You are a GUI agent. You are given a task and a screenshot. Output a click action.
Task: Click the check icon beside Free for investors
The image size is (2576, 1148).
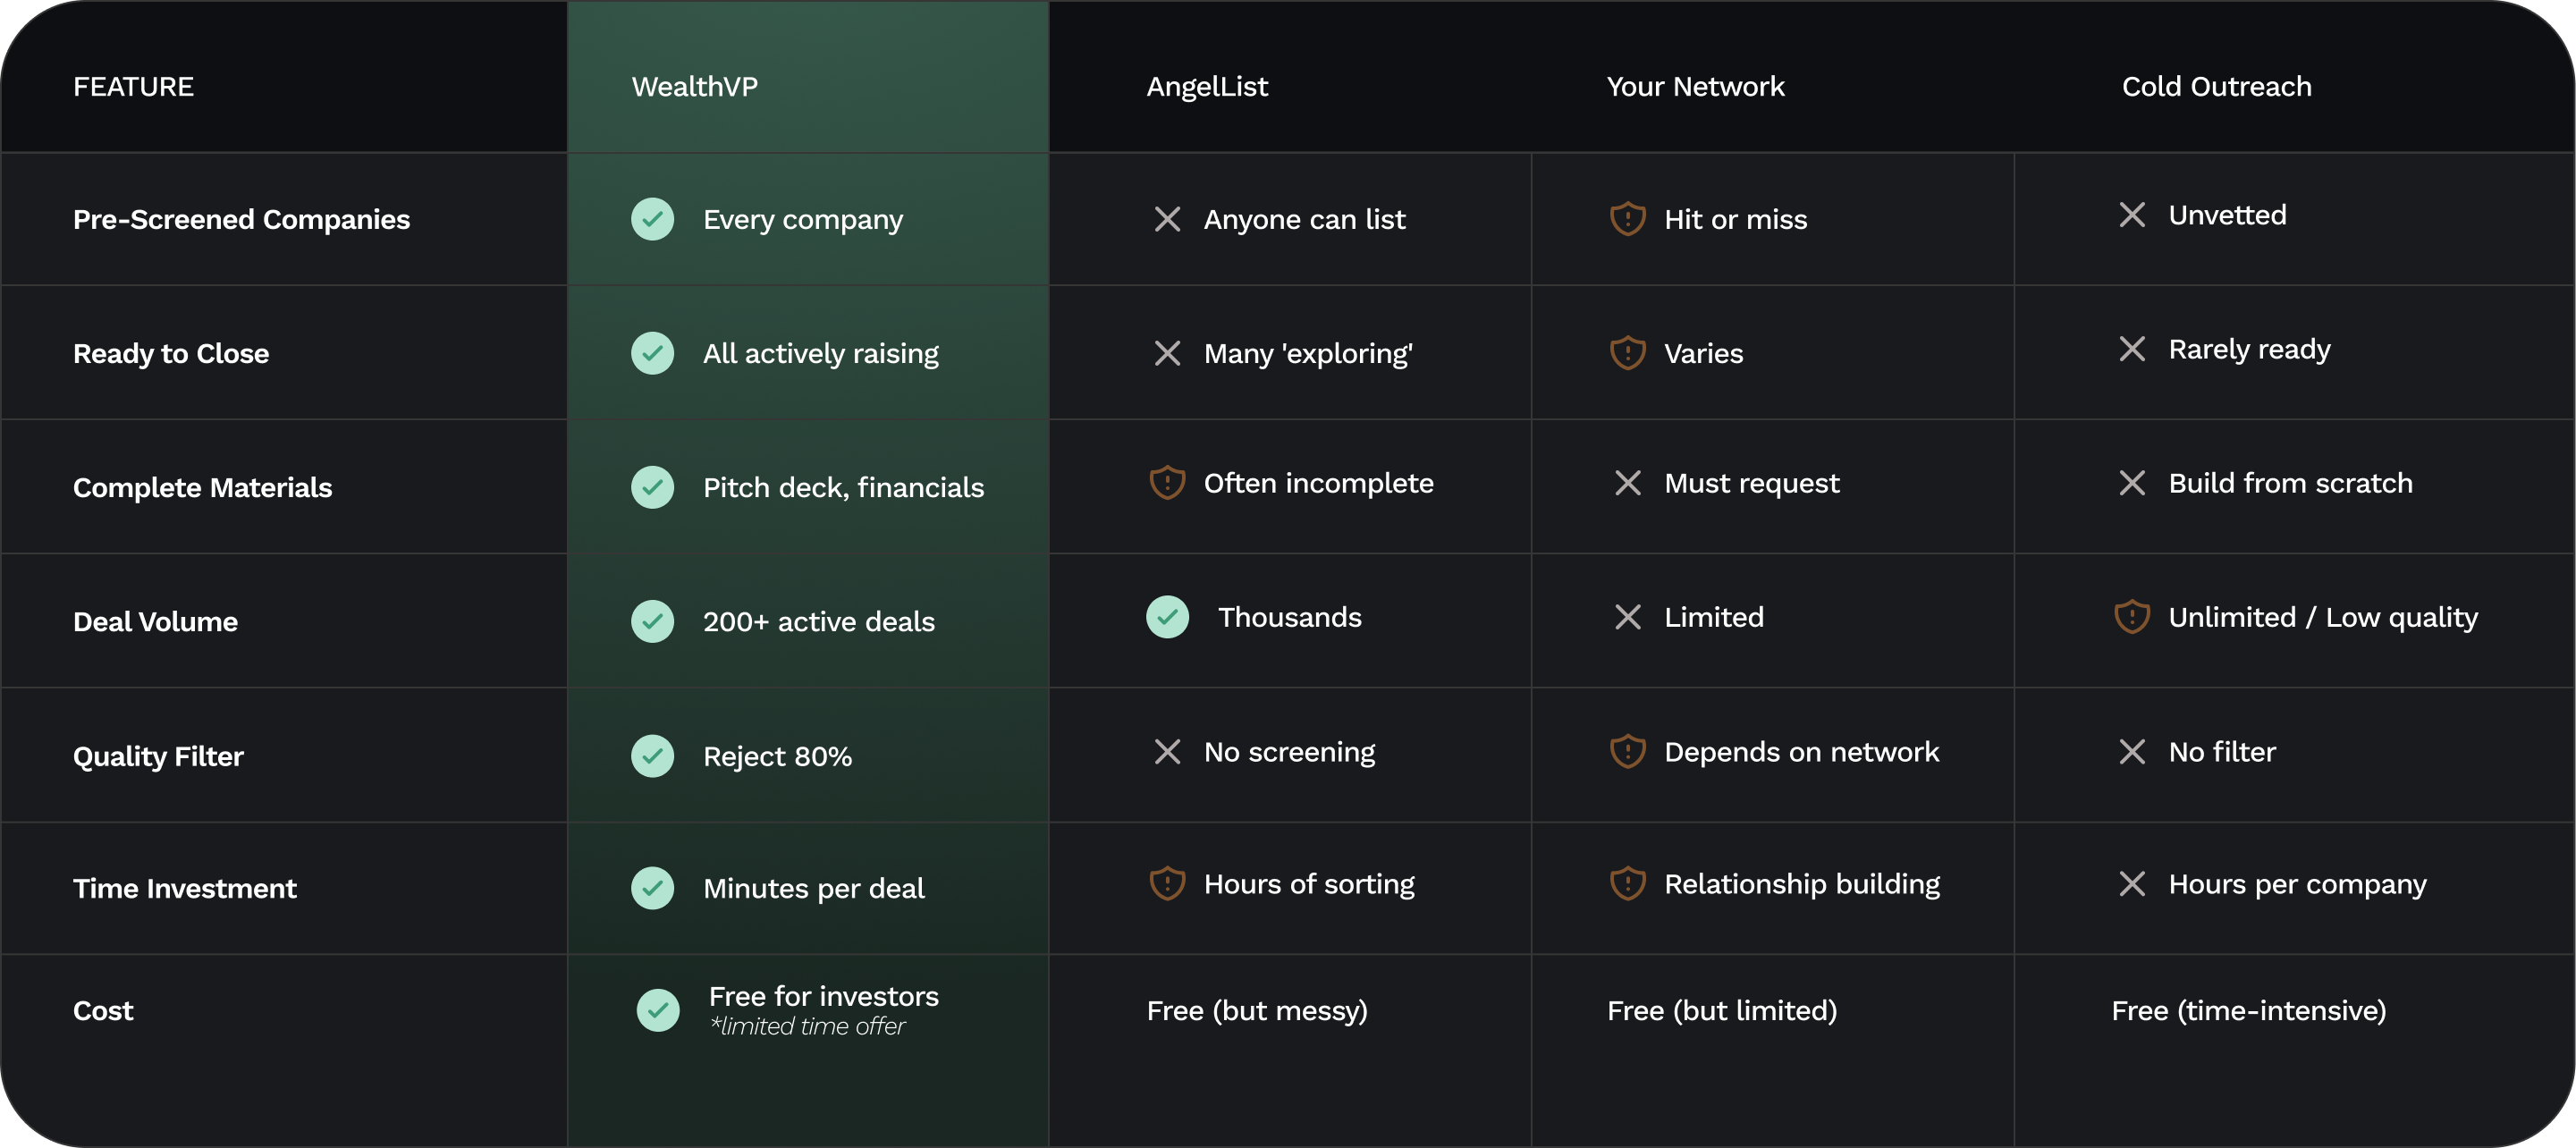pyautogui.click(x=658, y=1010)
